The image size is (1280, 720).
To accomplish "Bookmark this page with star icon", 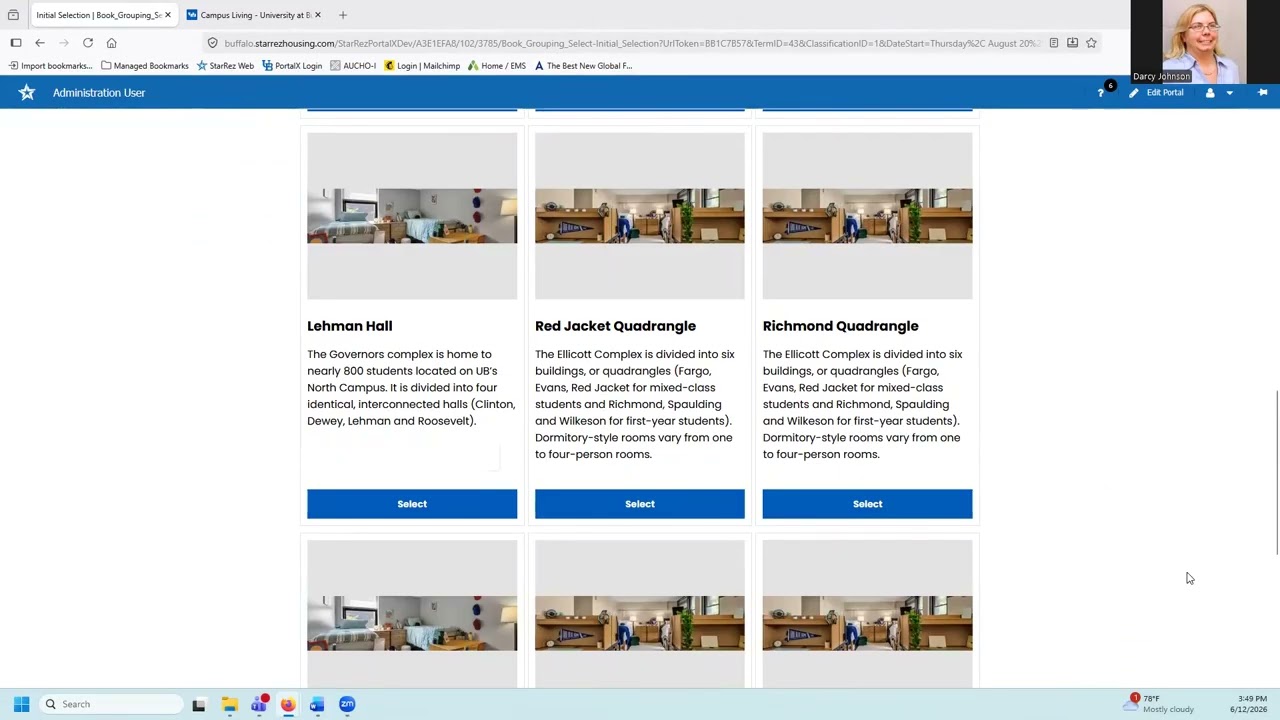I will pos(1091,43).
